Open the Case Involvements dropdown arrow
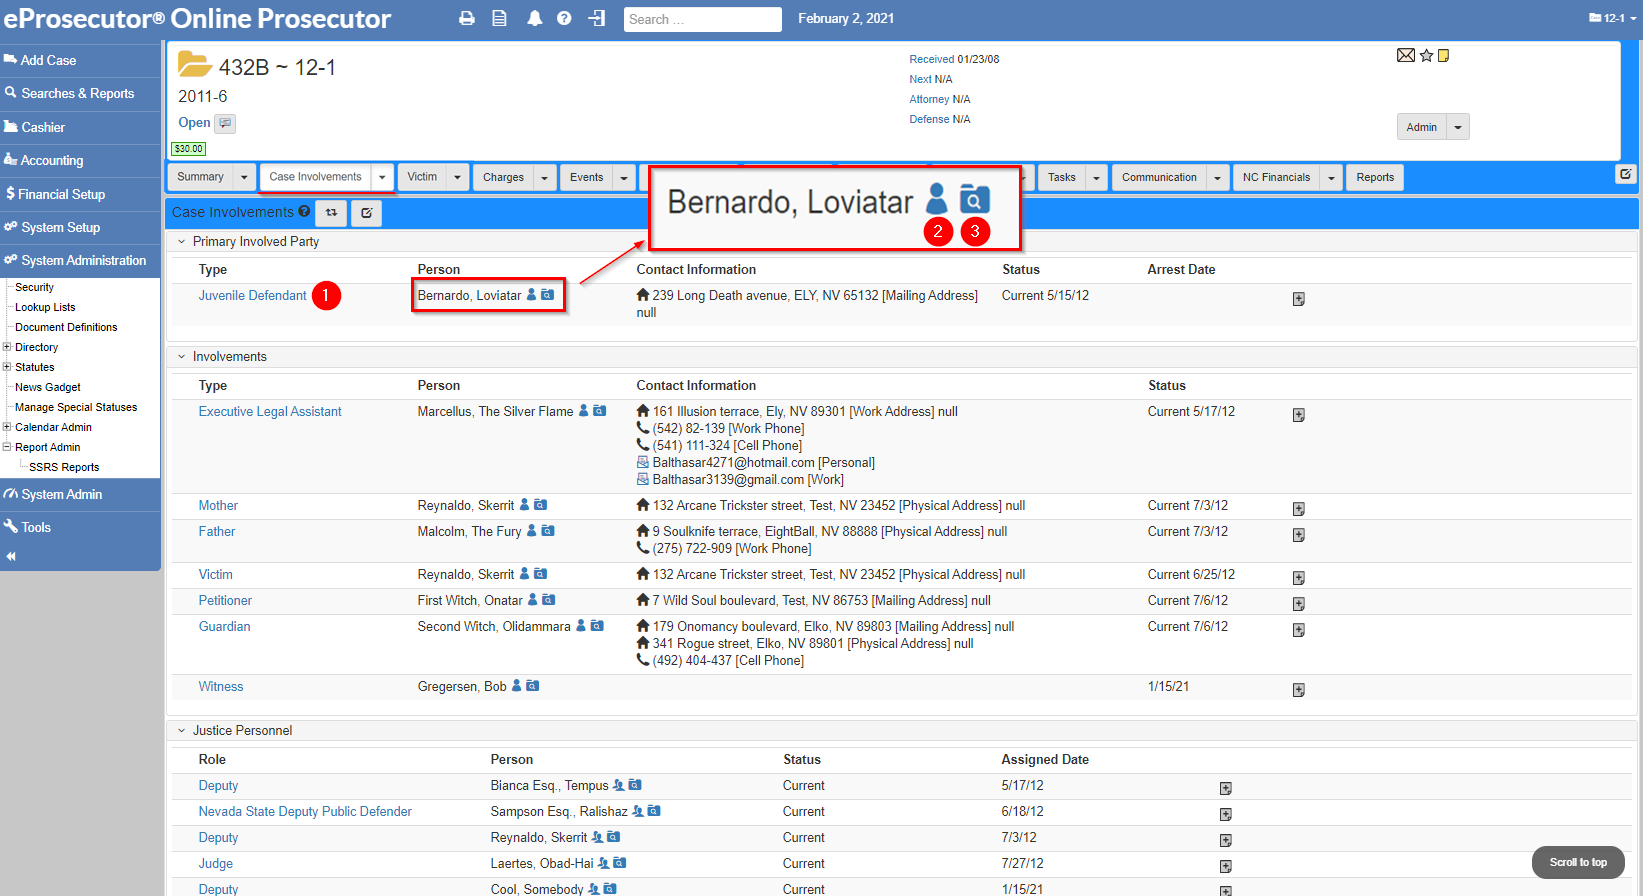This screenshot has height=896, width=1643. pos(382,177)
